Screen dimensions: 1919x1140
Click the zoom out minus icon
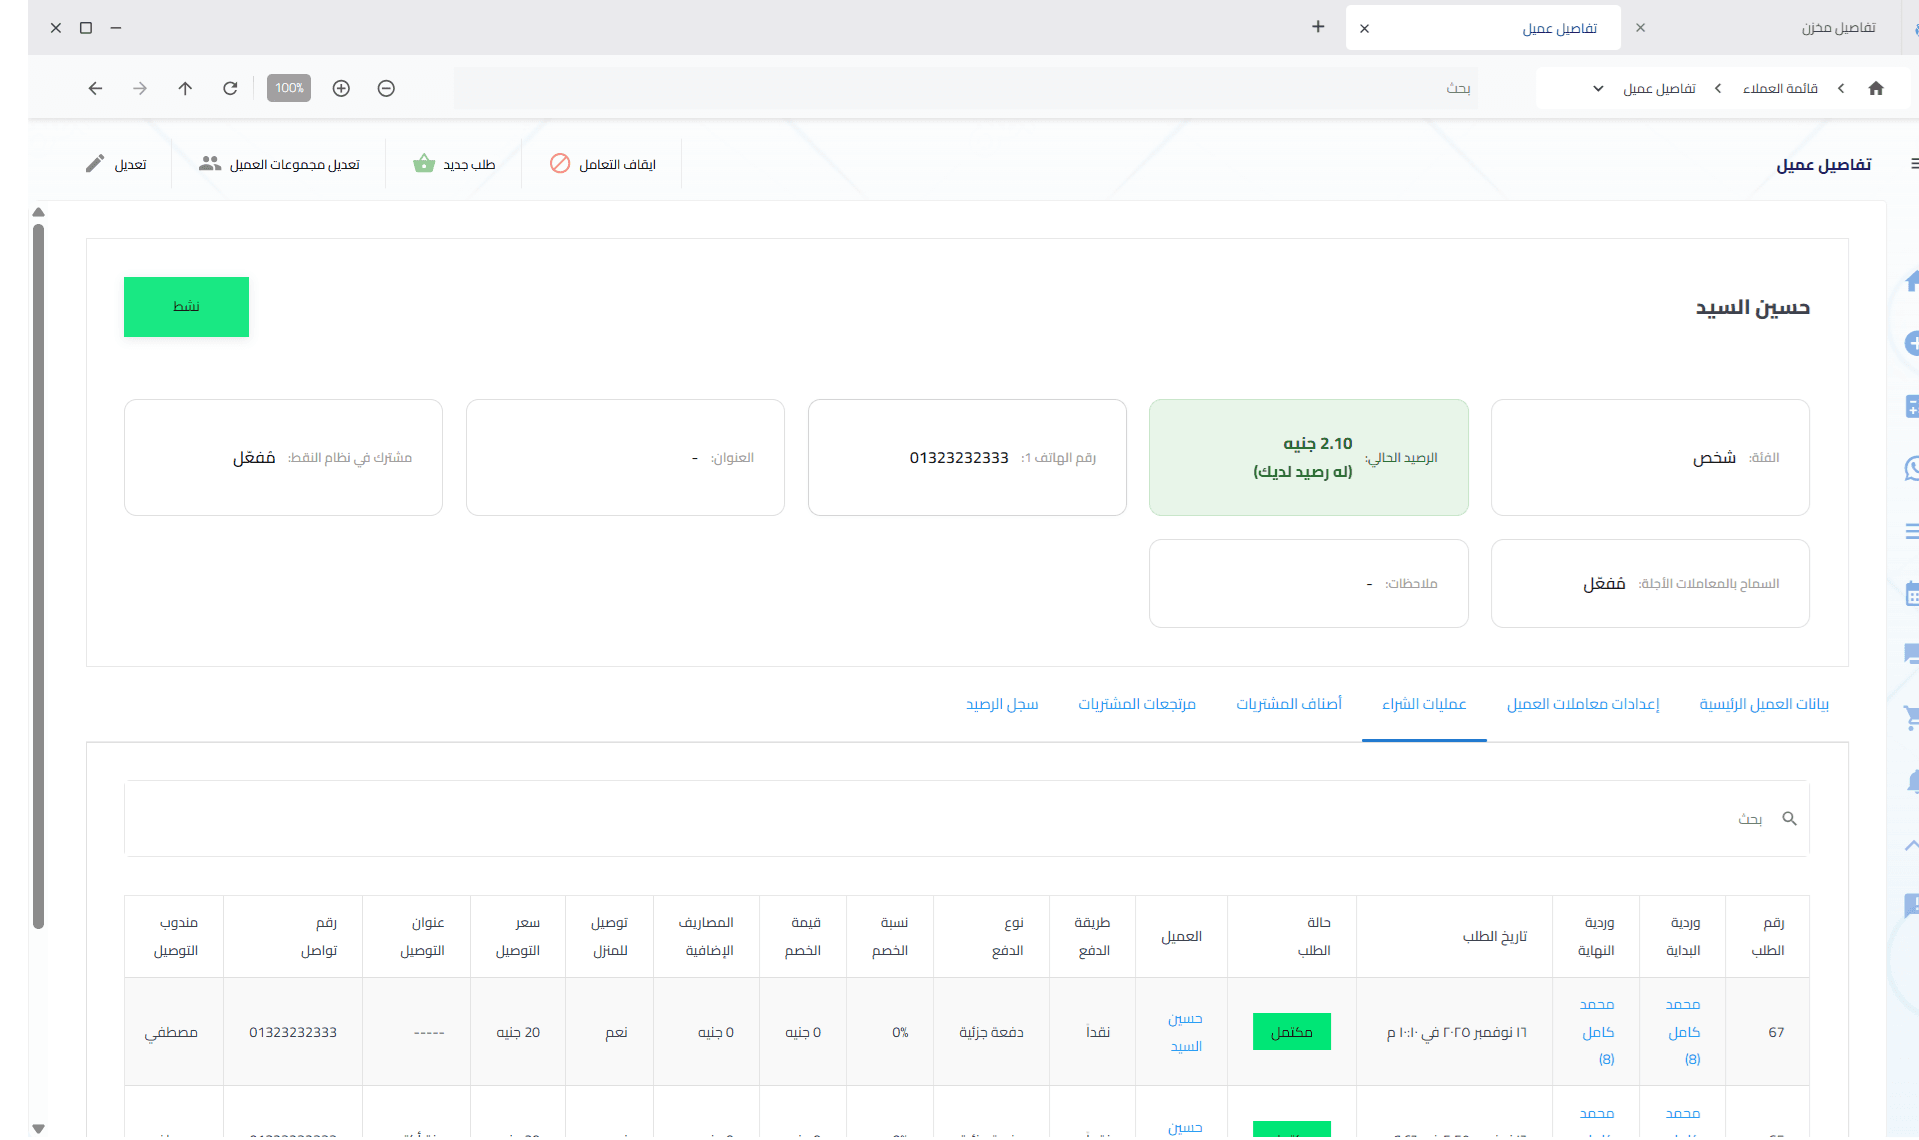click(x=386, y=88)
